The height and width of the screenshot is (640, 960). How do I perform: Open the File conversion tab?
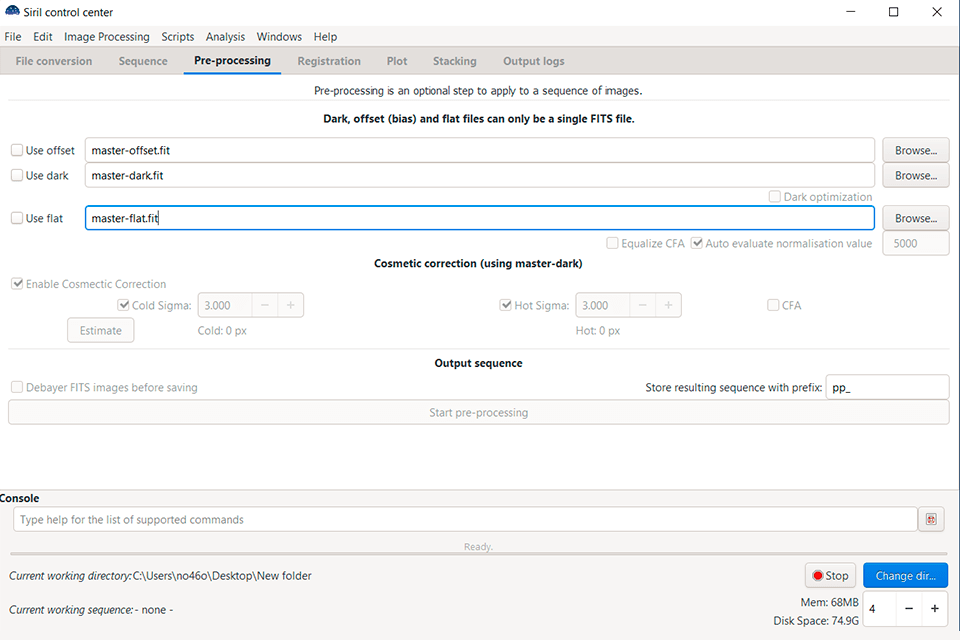click(54, 61)
